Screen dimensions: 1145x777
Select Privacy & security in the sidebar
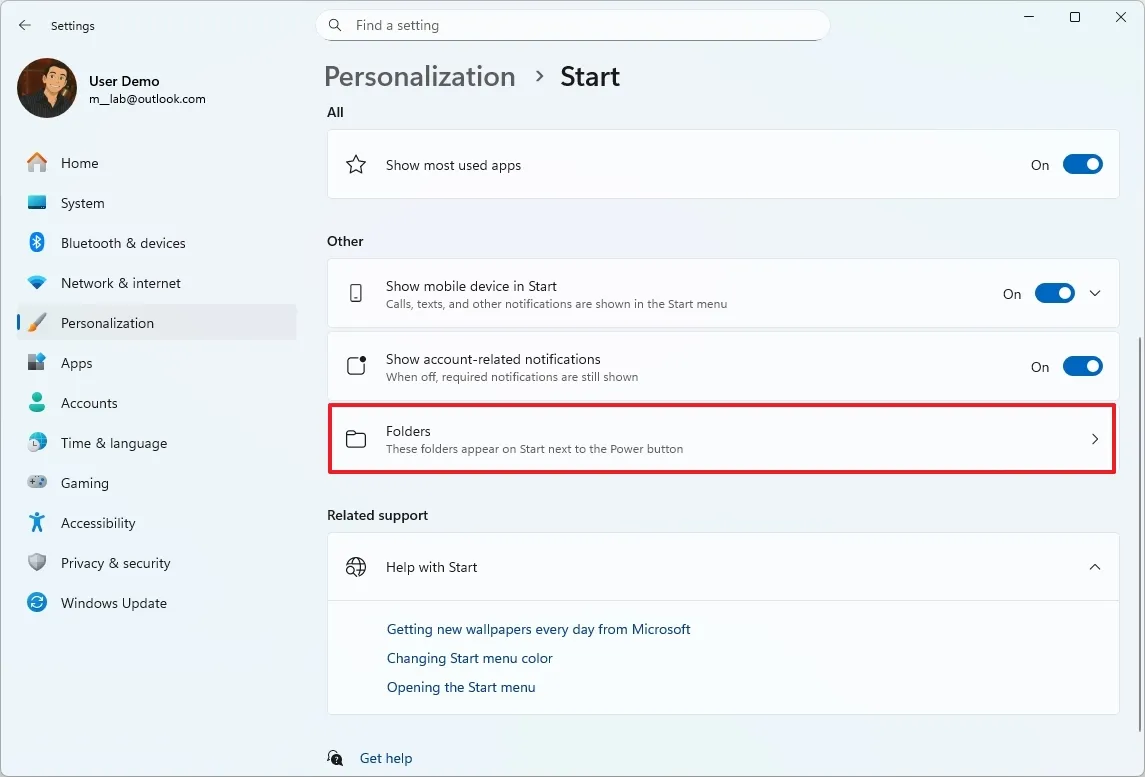pos(116,562)
